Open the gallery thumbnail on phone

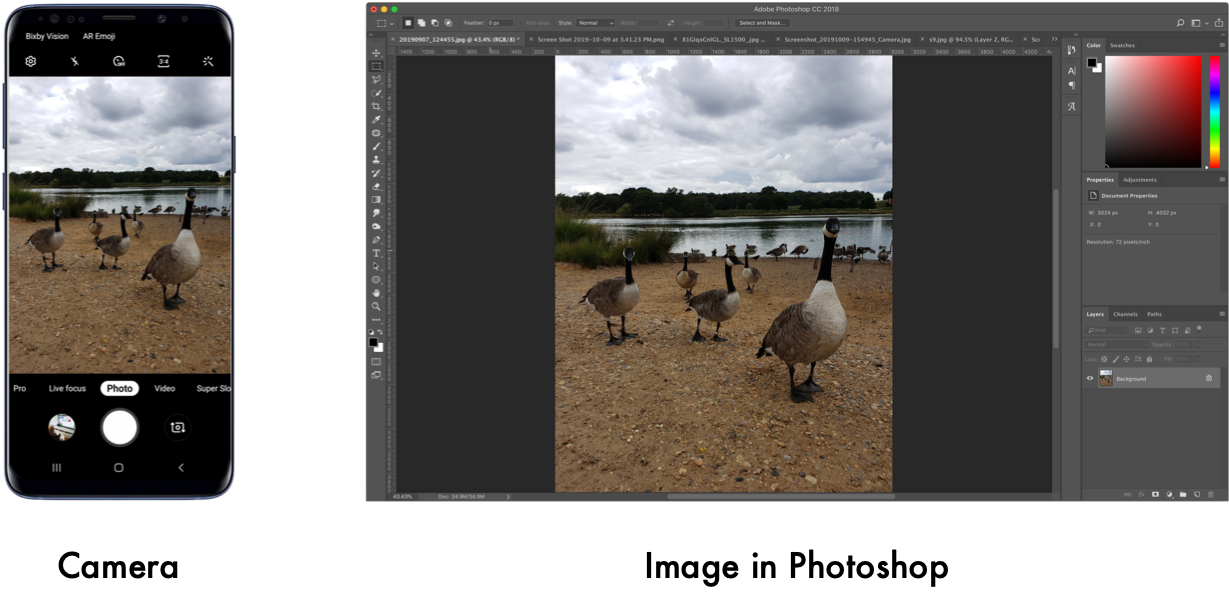pyautogui.click(x=61, y=427)
